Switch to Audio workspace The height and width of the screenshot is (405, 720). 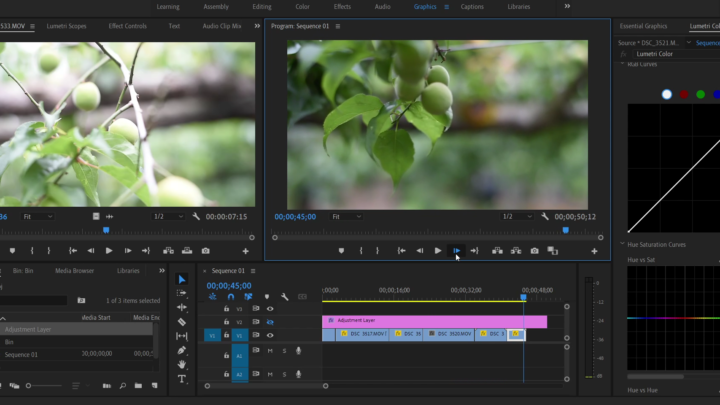tap(382, 7)
